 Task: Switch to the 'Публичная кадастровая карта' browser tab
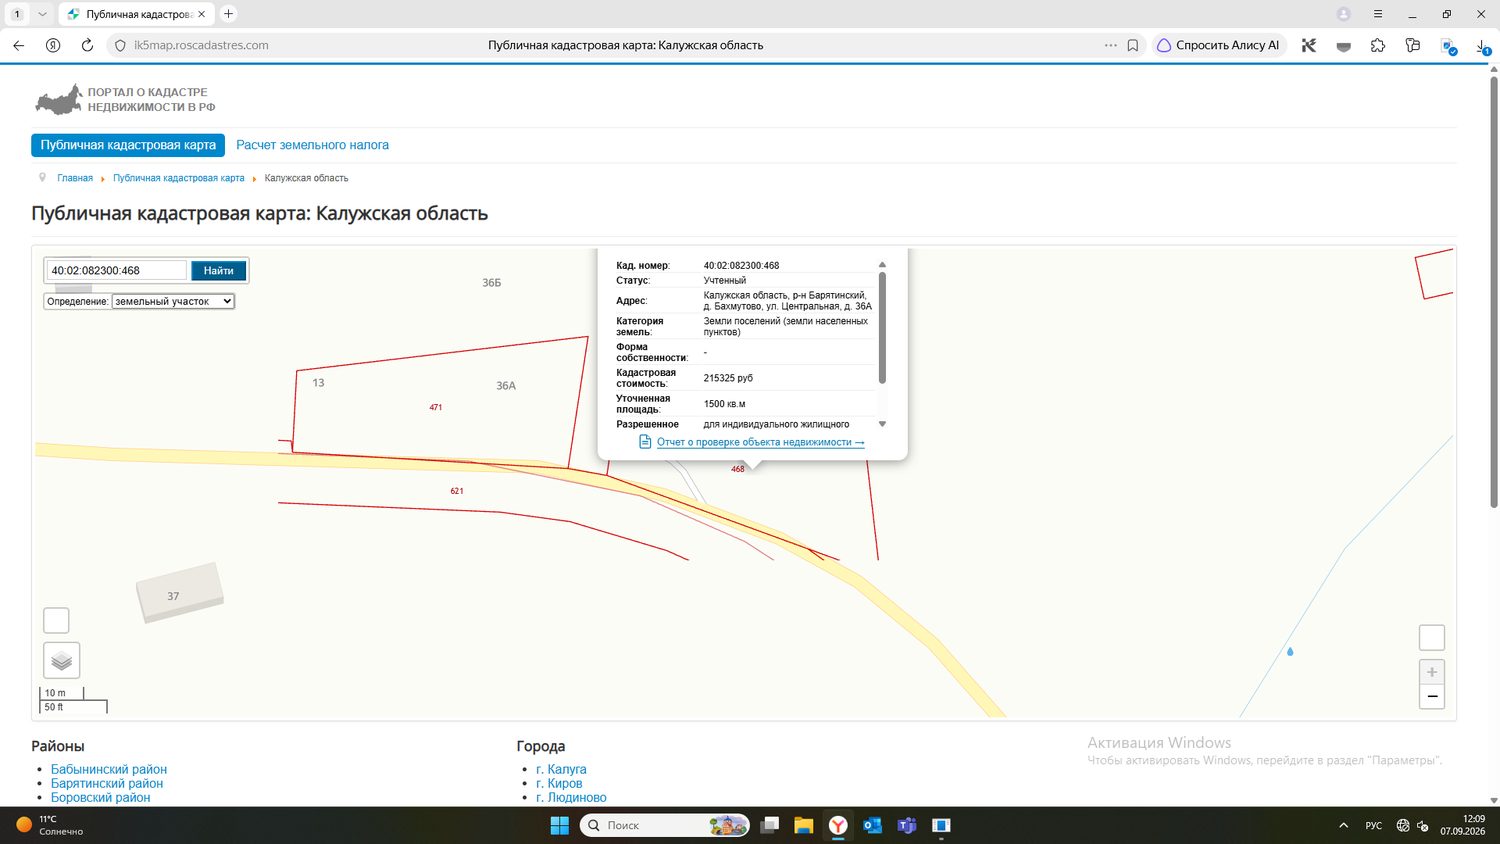tap(136, 14)
